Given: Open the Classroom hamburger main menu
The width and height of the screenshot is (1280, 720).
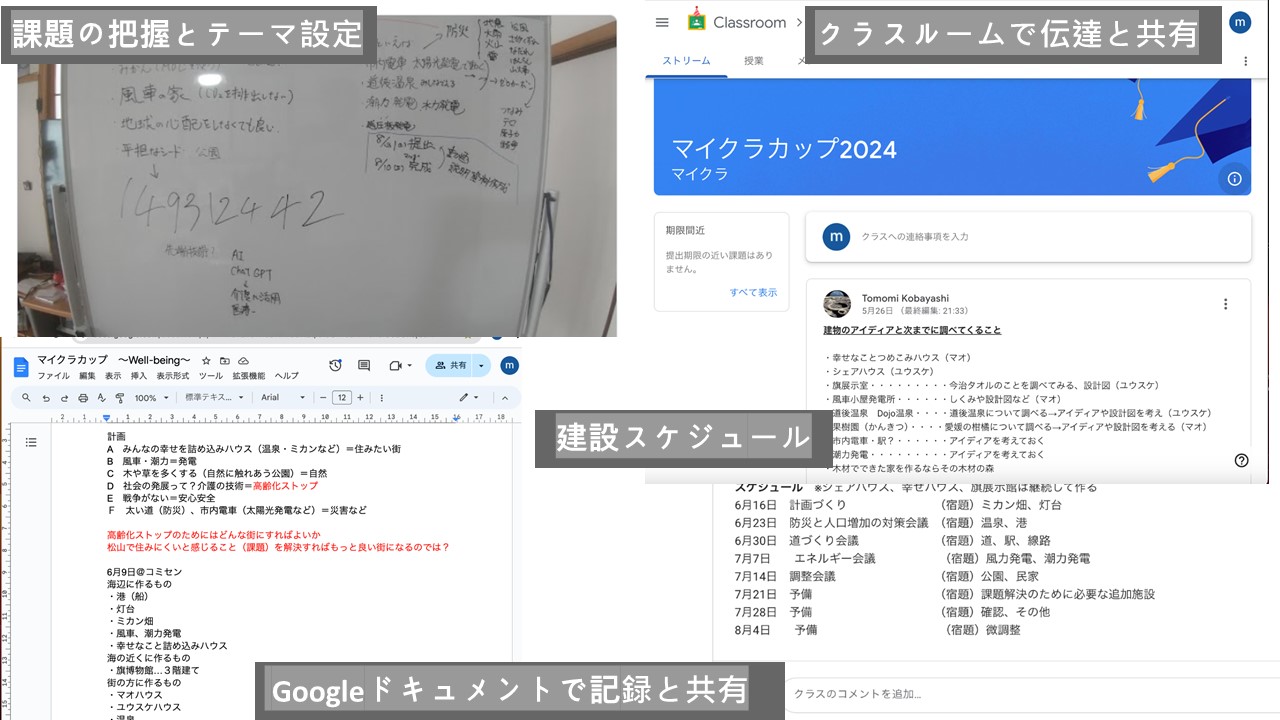Looking at the screenshot, I should pyautogui.click(x=662, y=22).
